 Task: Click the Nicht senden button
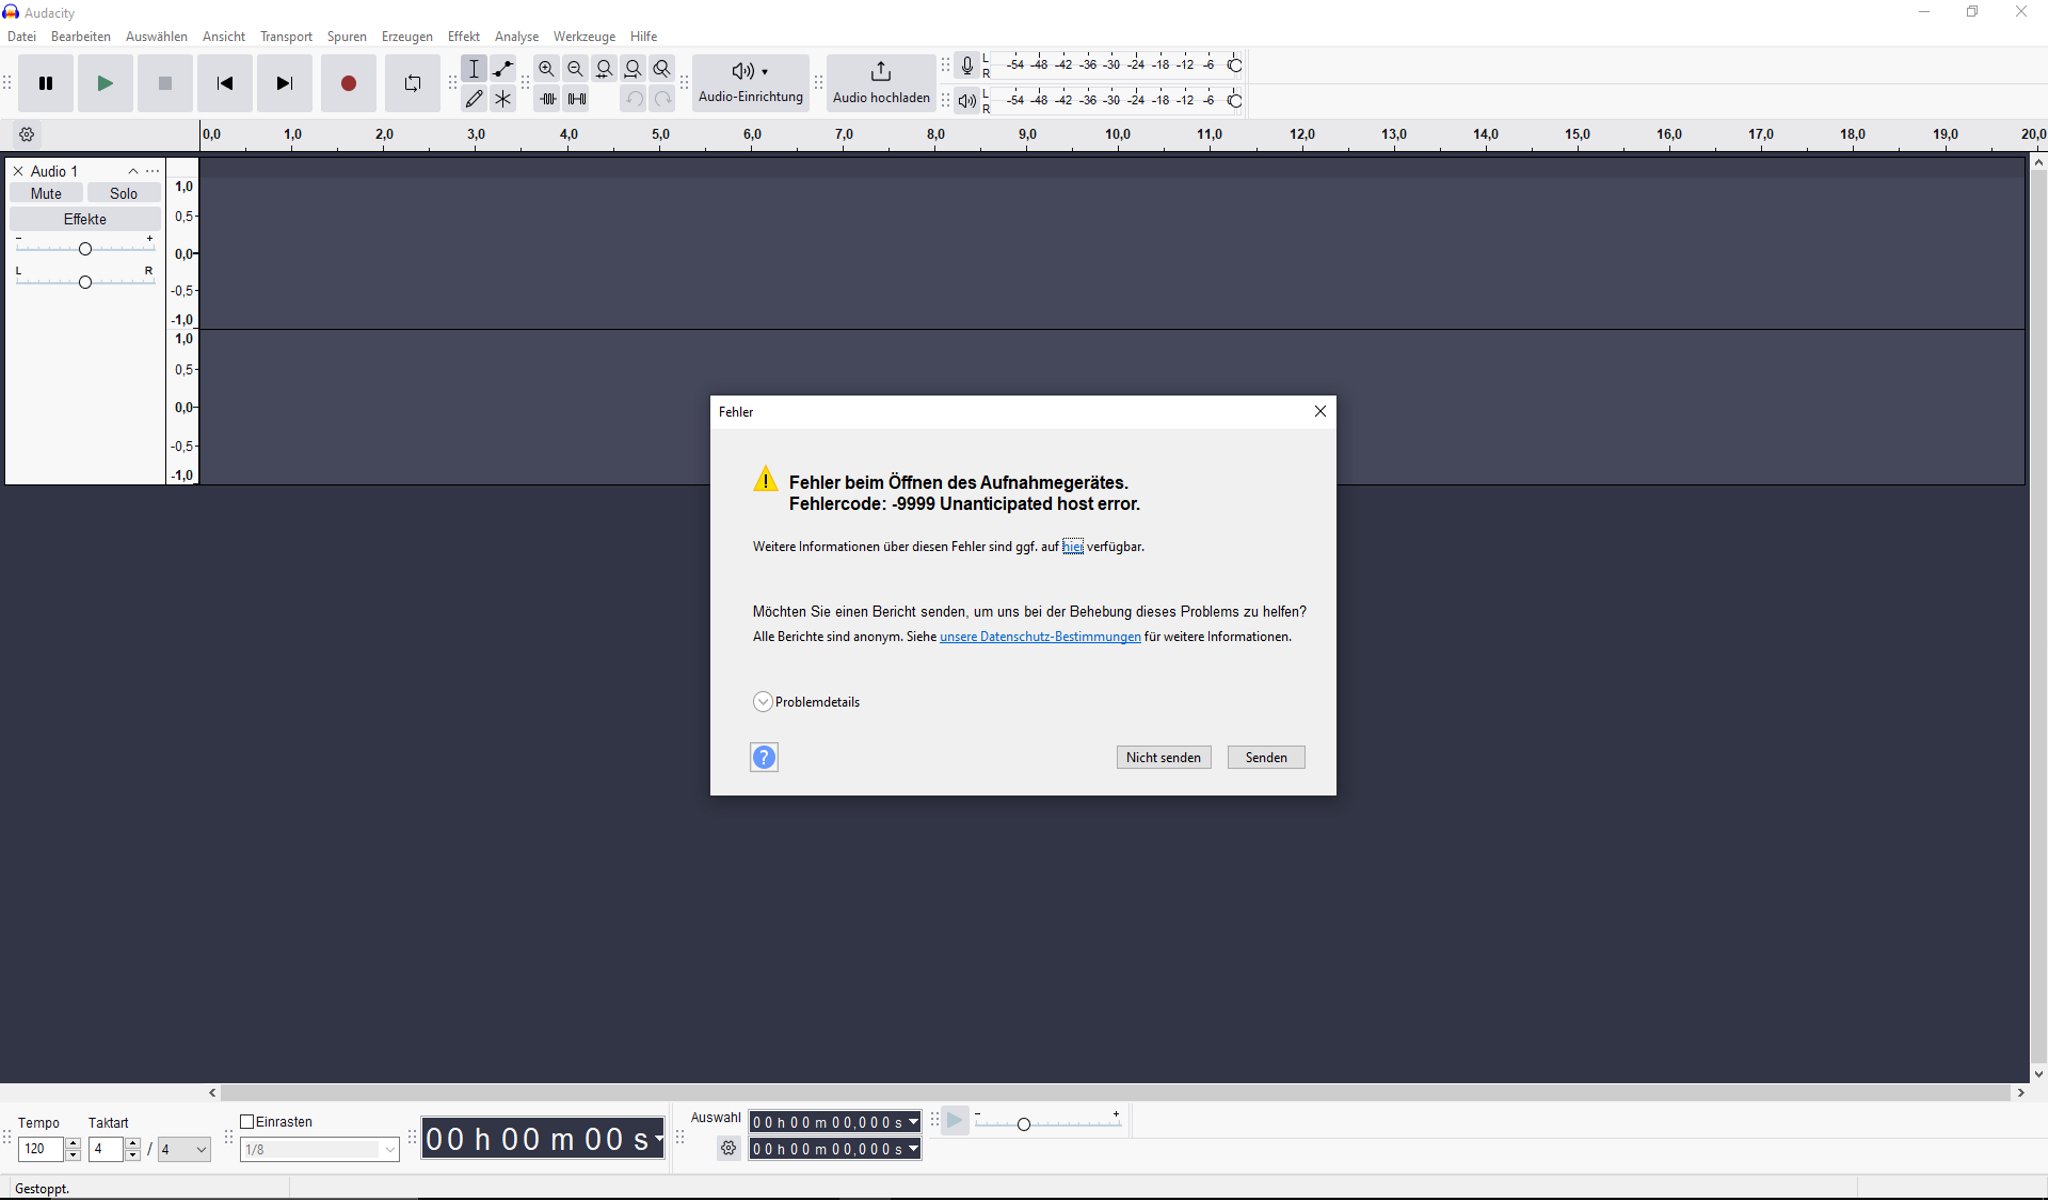1163,757
